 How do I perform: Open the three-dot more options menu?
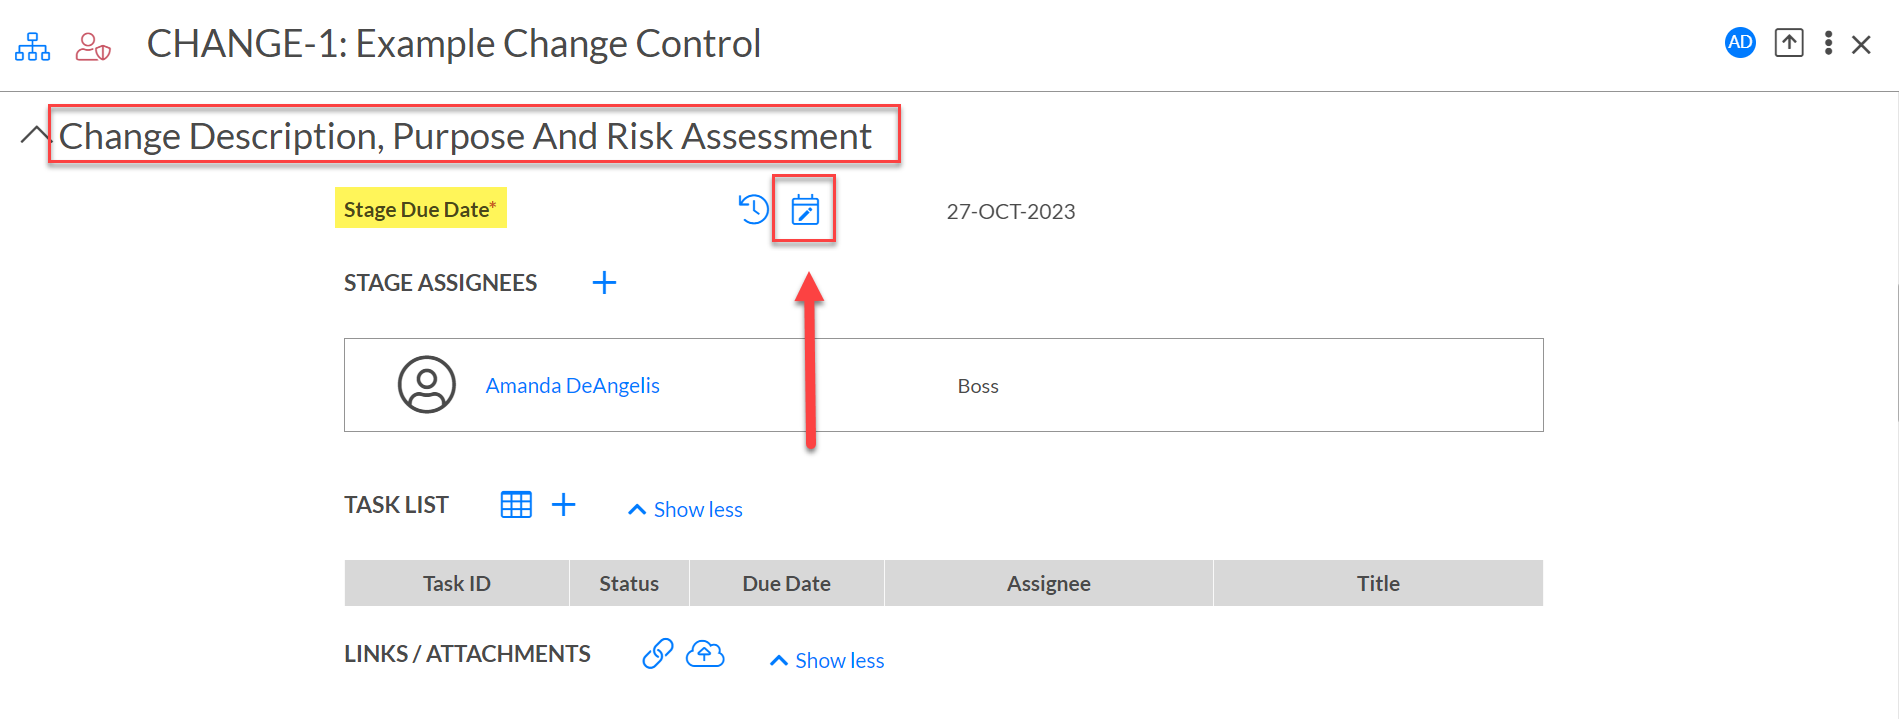tap(1828, 43)
